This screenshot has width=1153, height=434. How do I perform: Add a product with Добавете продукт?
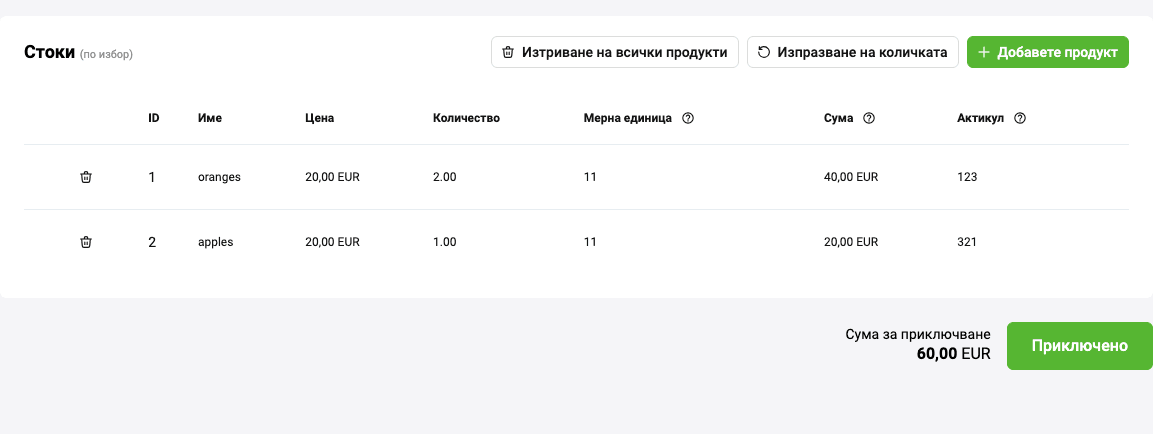pyautogui.click(x=1047, y=52)
